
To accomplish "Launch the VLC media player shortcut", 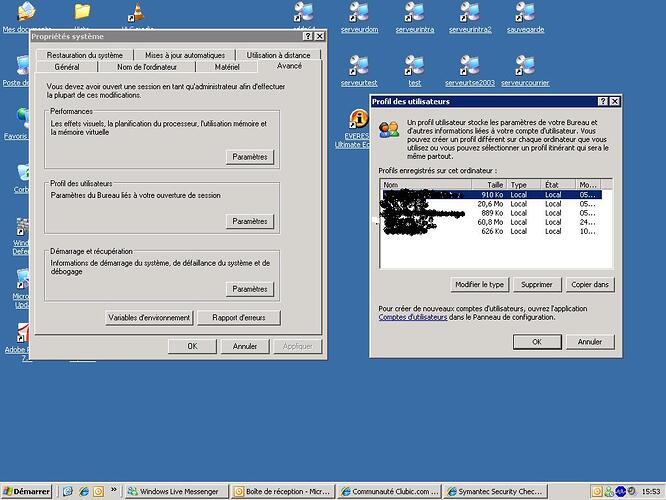I will [134, 12].
